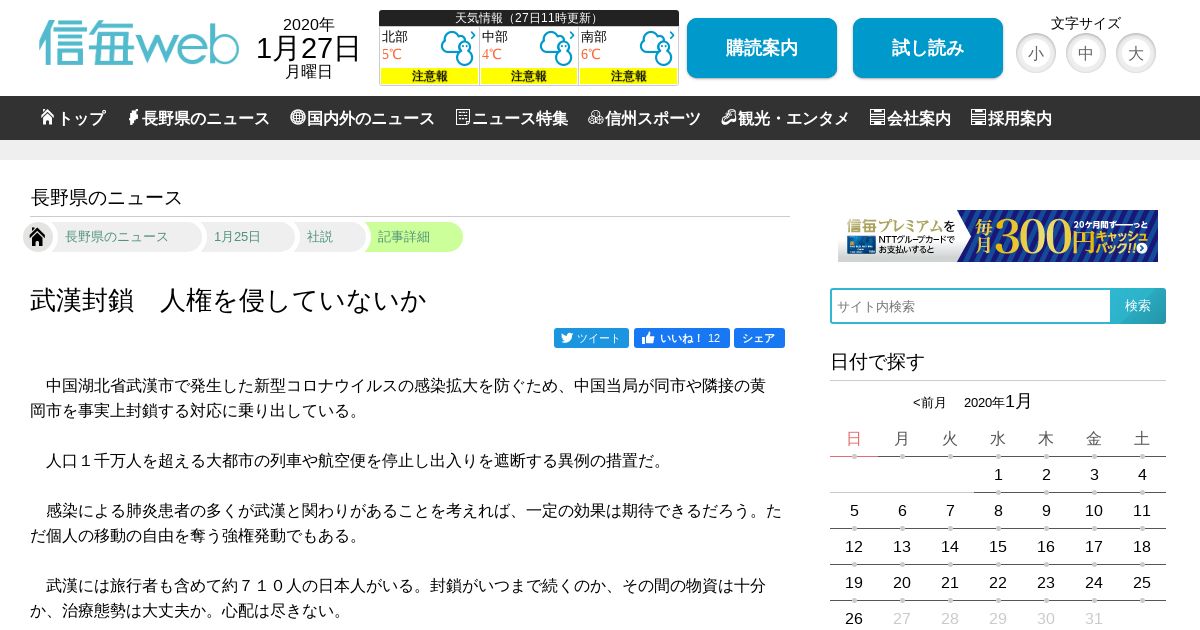Image resolution: width=1200 pixels, height=630 pixels.
Task: Open トップ in the navigation bar
Action: tap(73, 118)
